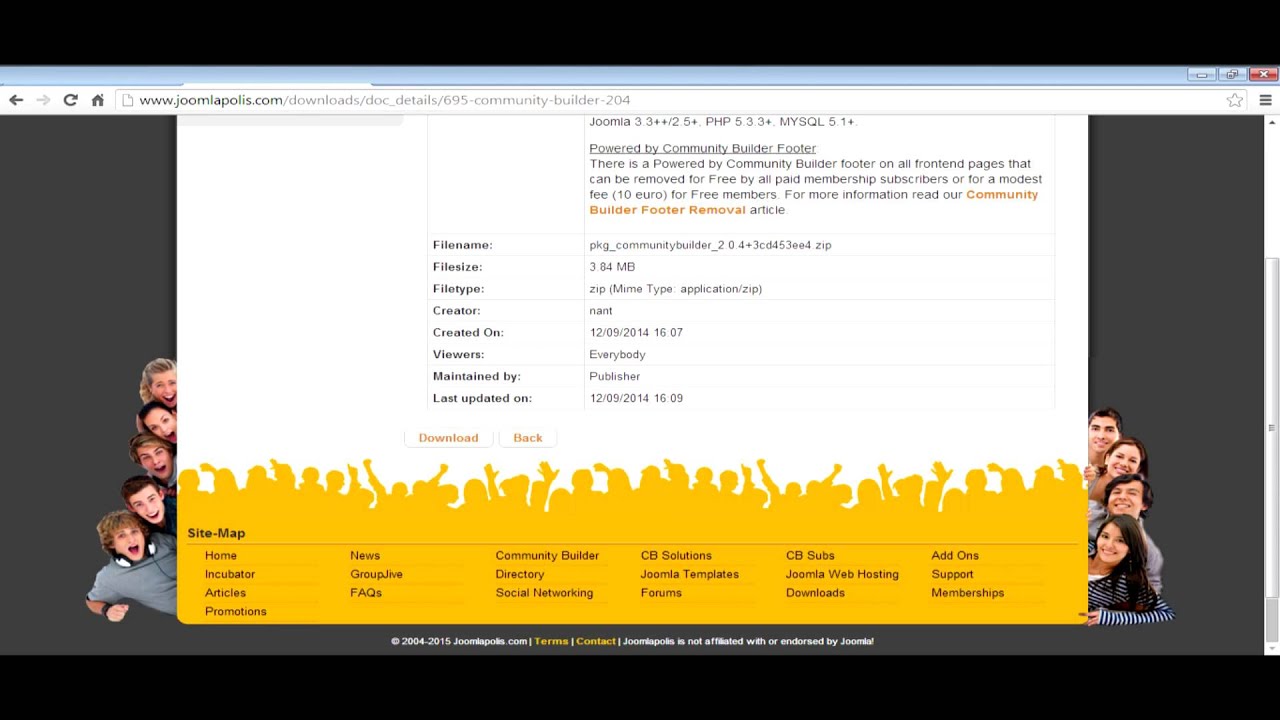Open Forums in the site map
Viewport: 1280px width, 720px height.
[x=661, y=593]
